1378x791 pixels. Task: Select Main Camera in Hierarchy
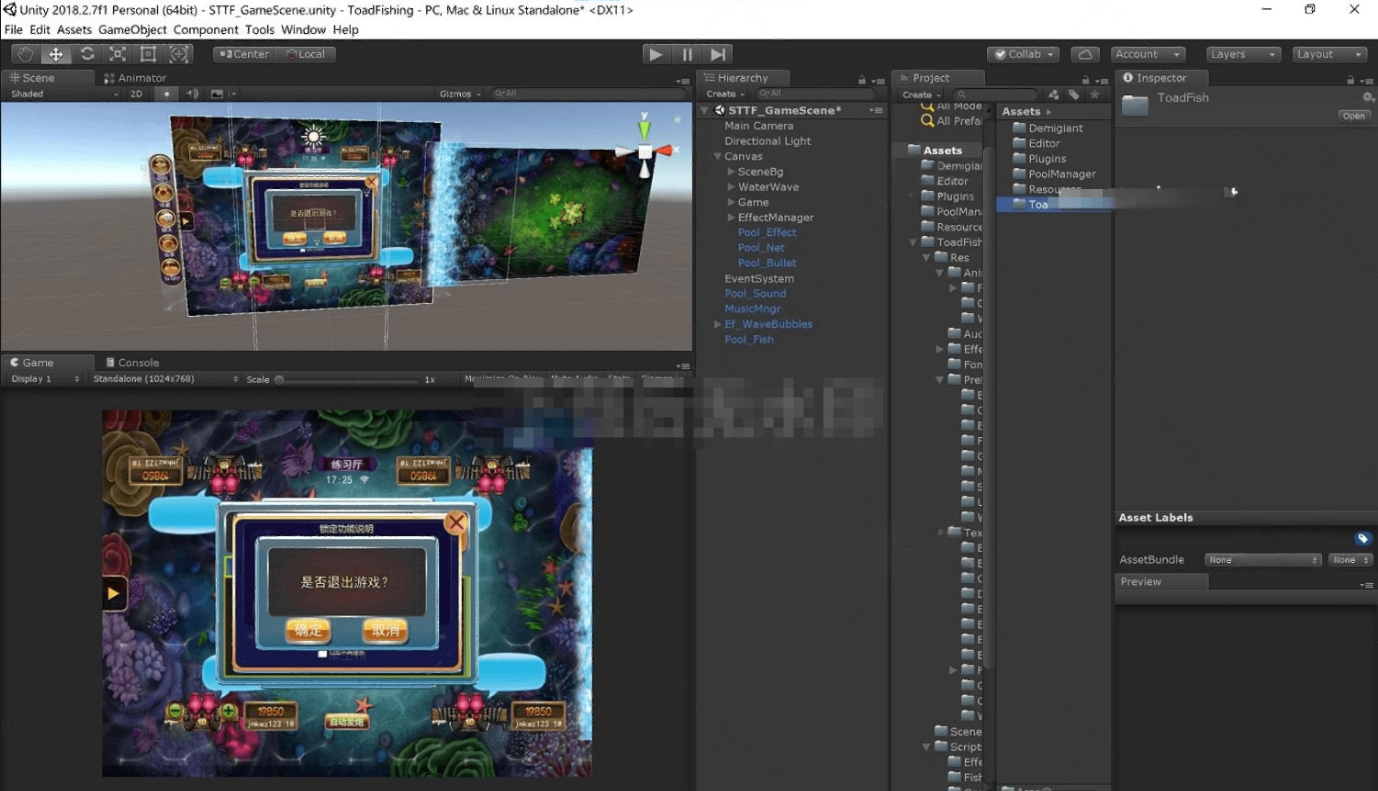tap(758, 126)
